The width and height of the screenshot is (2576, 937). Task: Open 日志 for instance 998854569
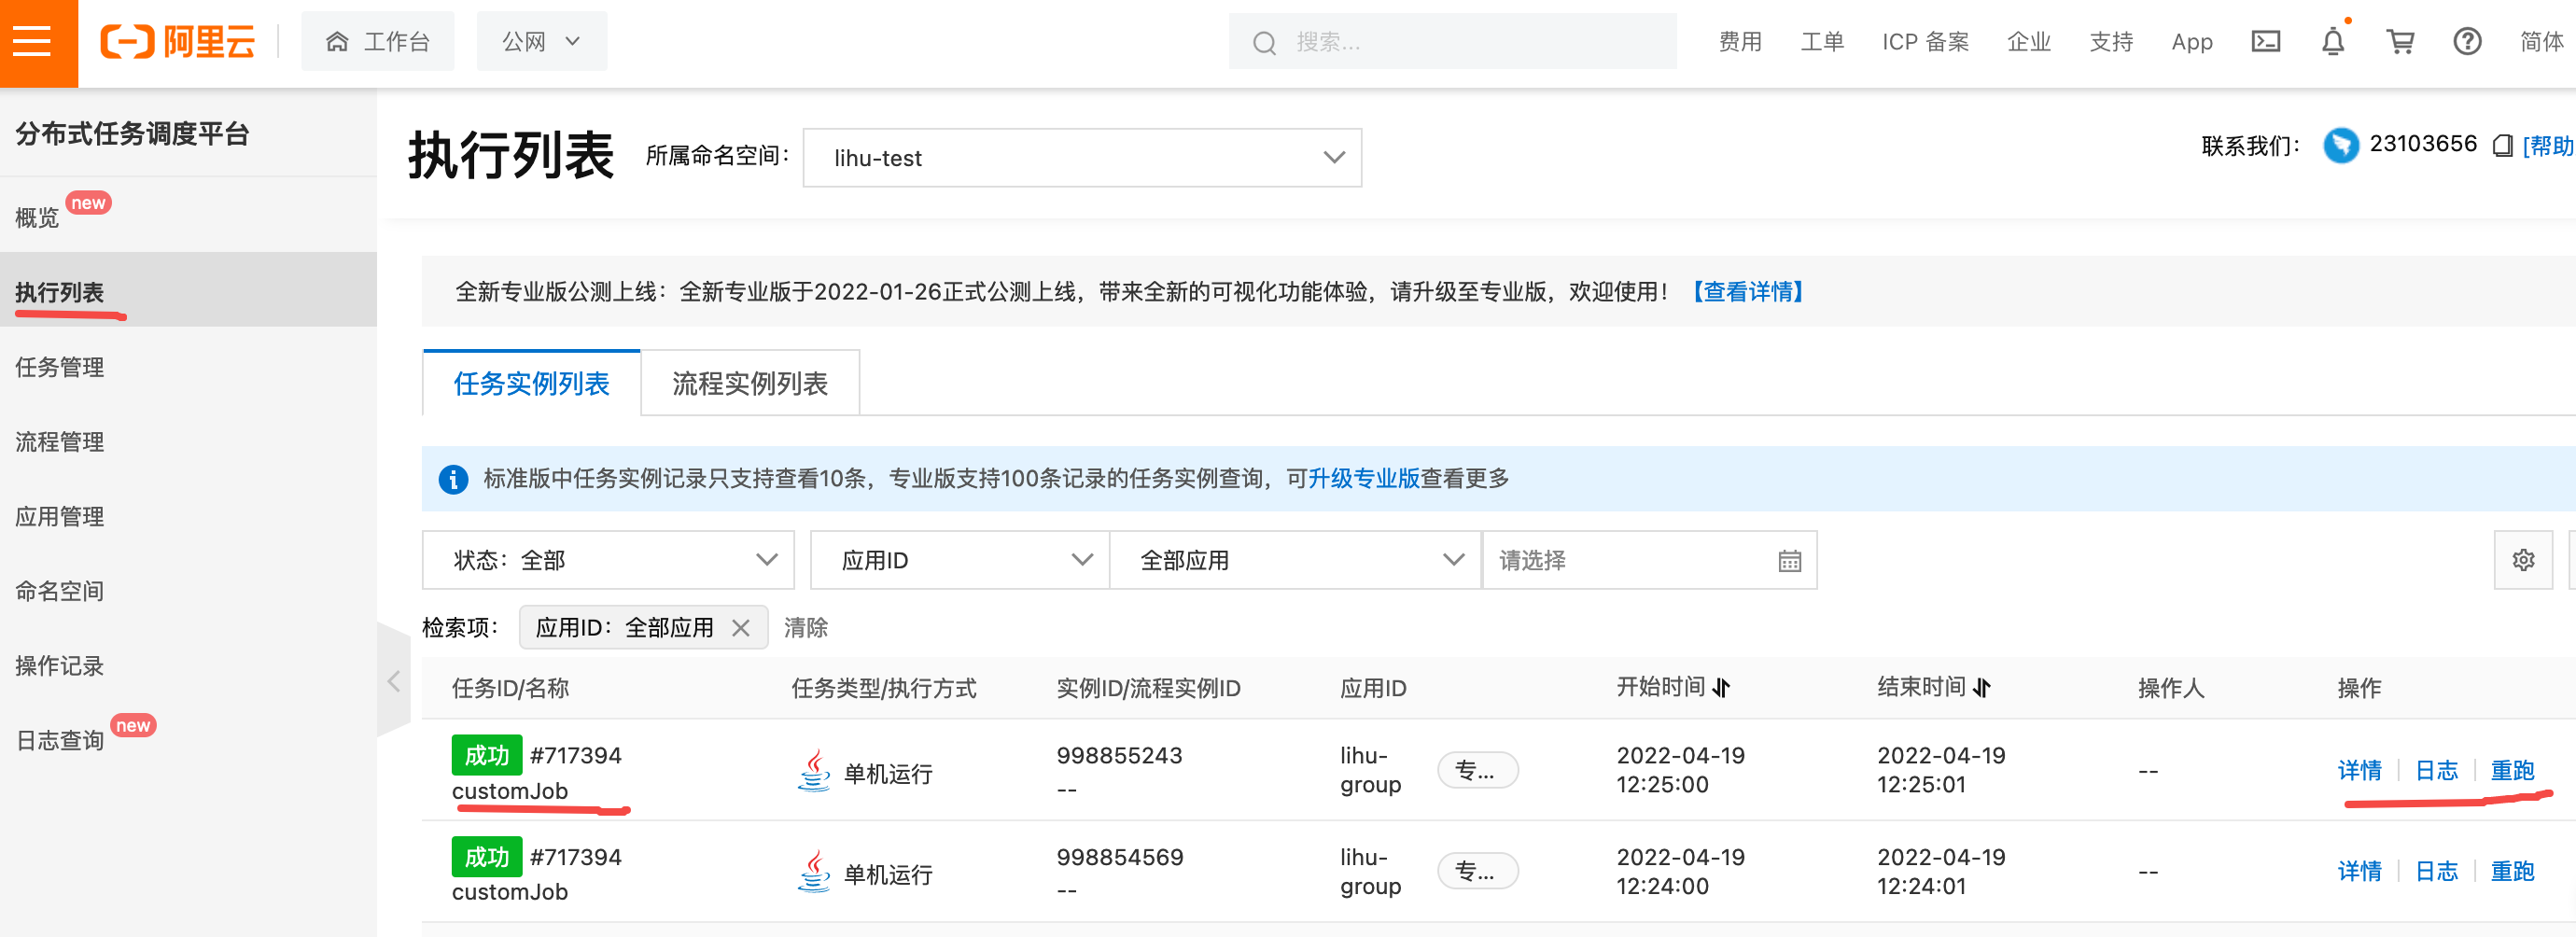[x=2436, y=871]
